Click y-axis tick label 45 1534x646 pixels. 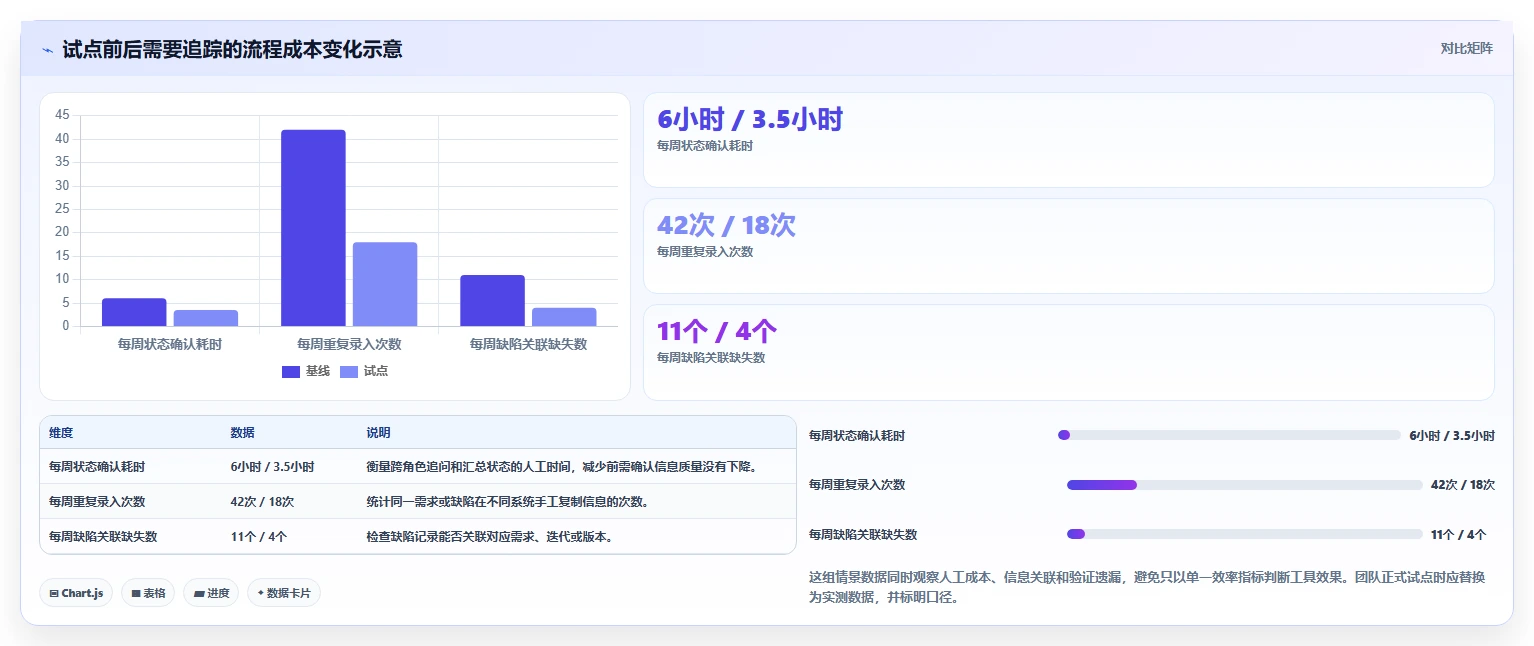(x=62, y=115)
